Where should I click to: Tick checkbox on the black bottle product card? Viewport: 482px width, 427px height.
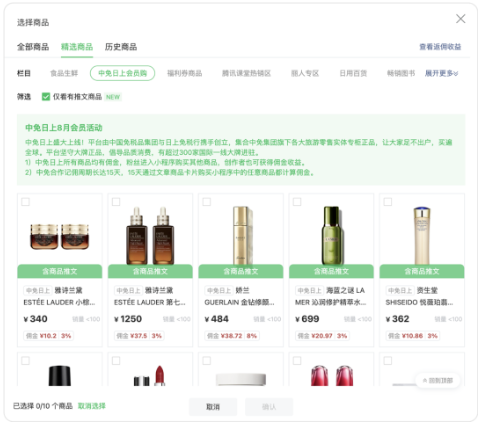(25, 361)
